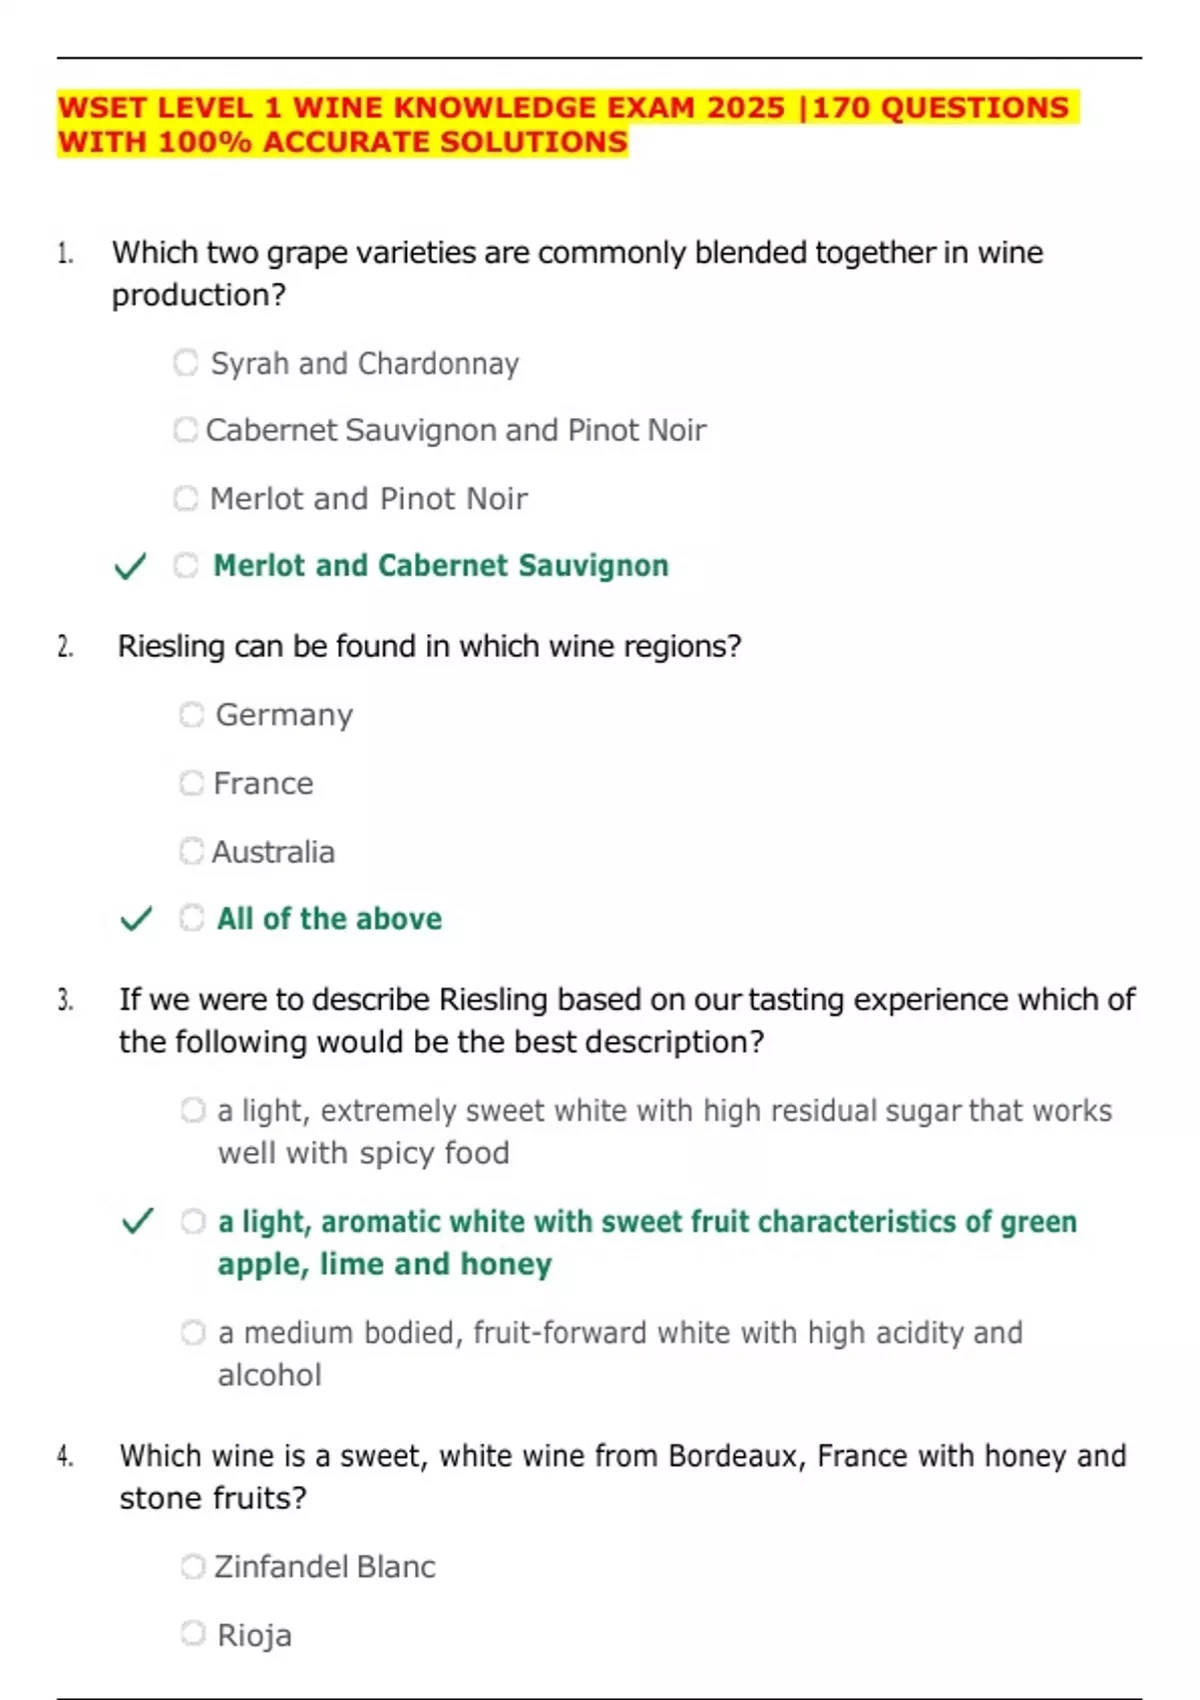Select the "Germany" radio button
Viewport: 1200px width, 1700px height.
click(192, 715)
